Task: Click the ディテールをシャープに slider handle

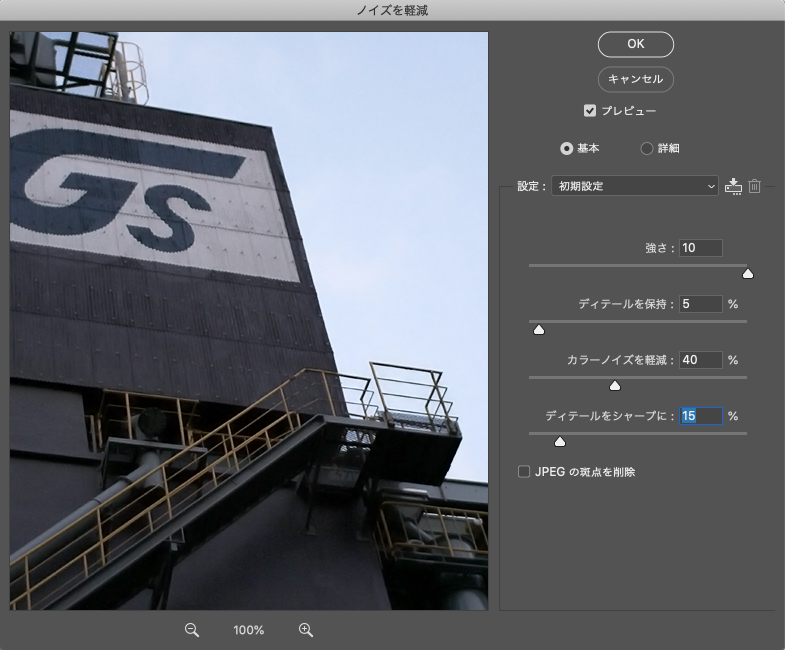Action: click(560, 441)
